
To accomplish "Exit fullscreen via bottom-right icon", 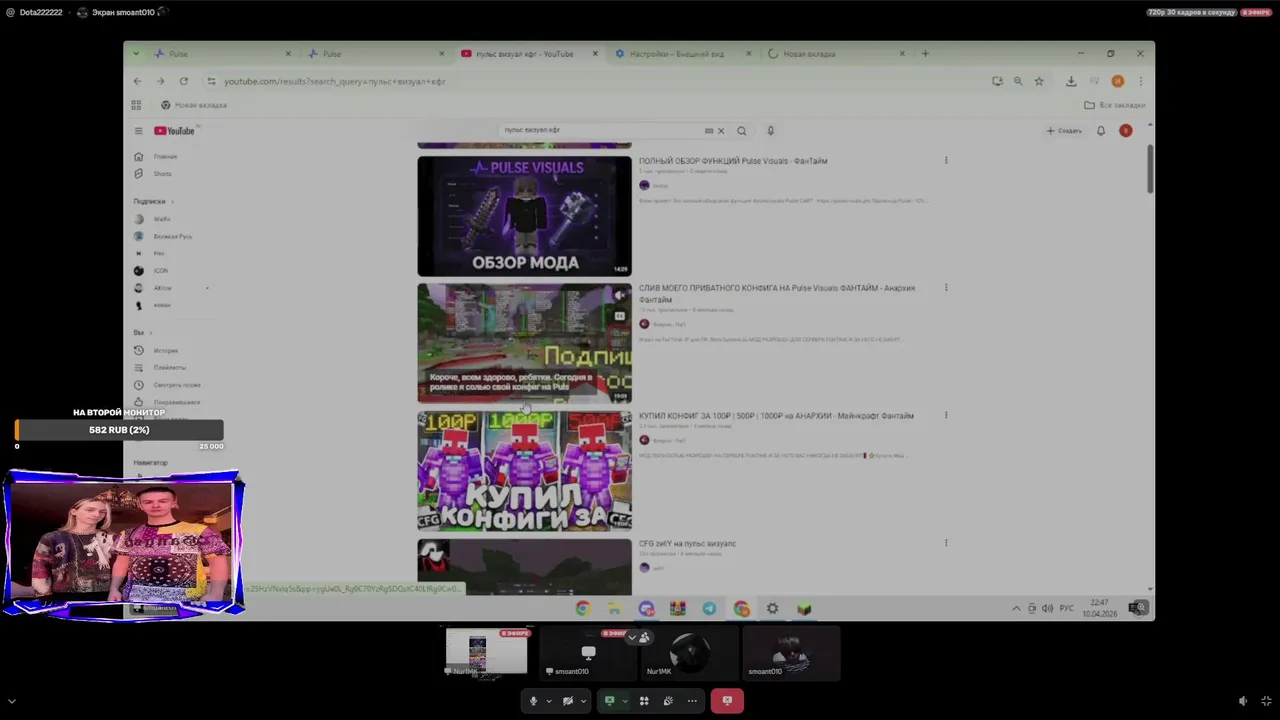I will 1266,701.
